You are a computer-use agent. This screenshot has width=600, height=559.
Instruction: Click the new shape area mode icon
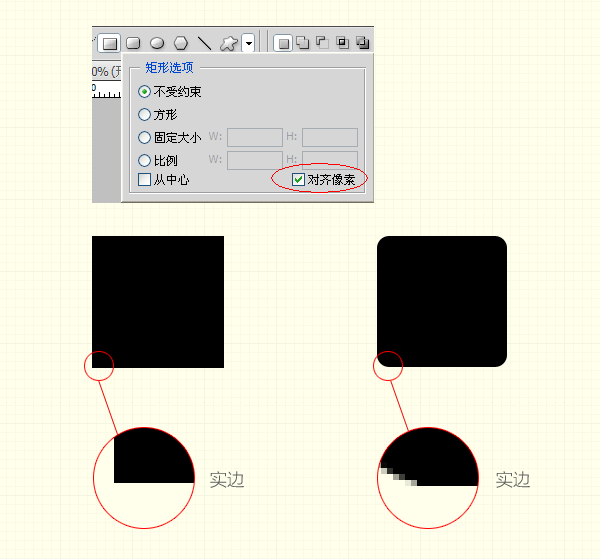pos(283,43)
